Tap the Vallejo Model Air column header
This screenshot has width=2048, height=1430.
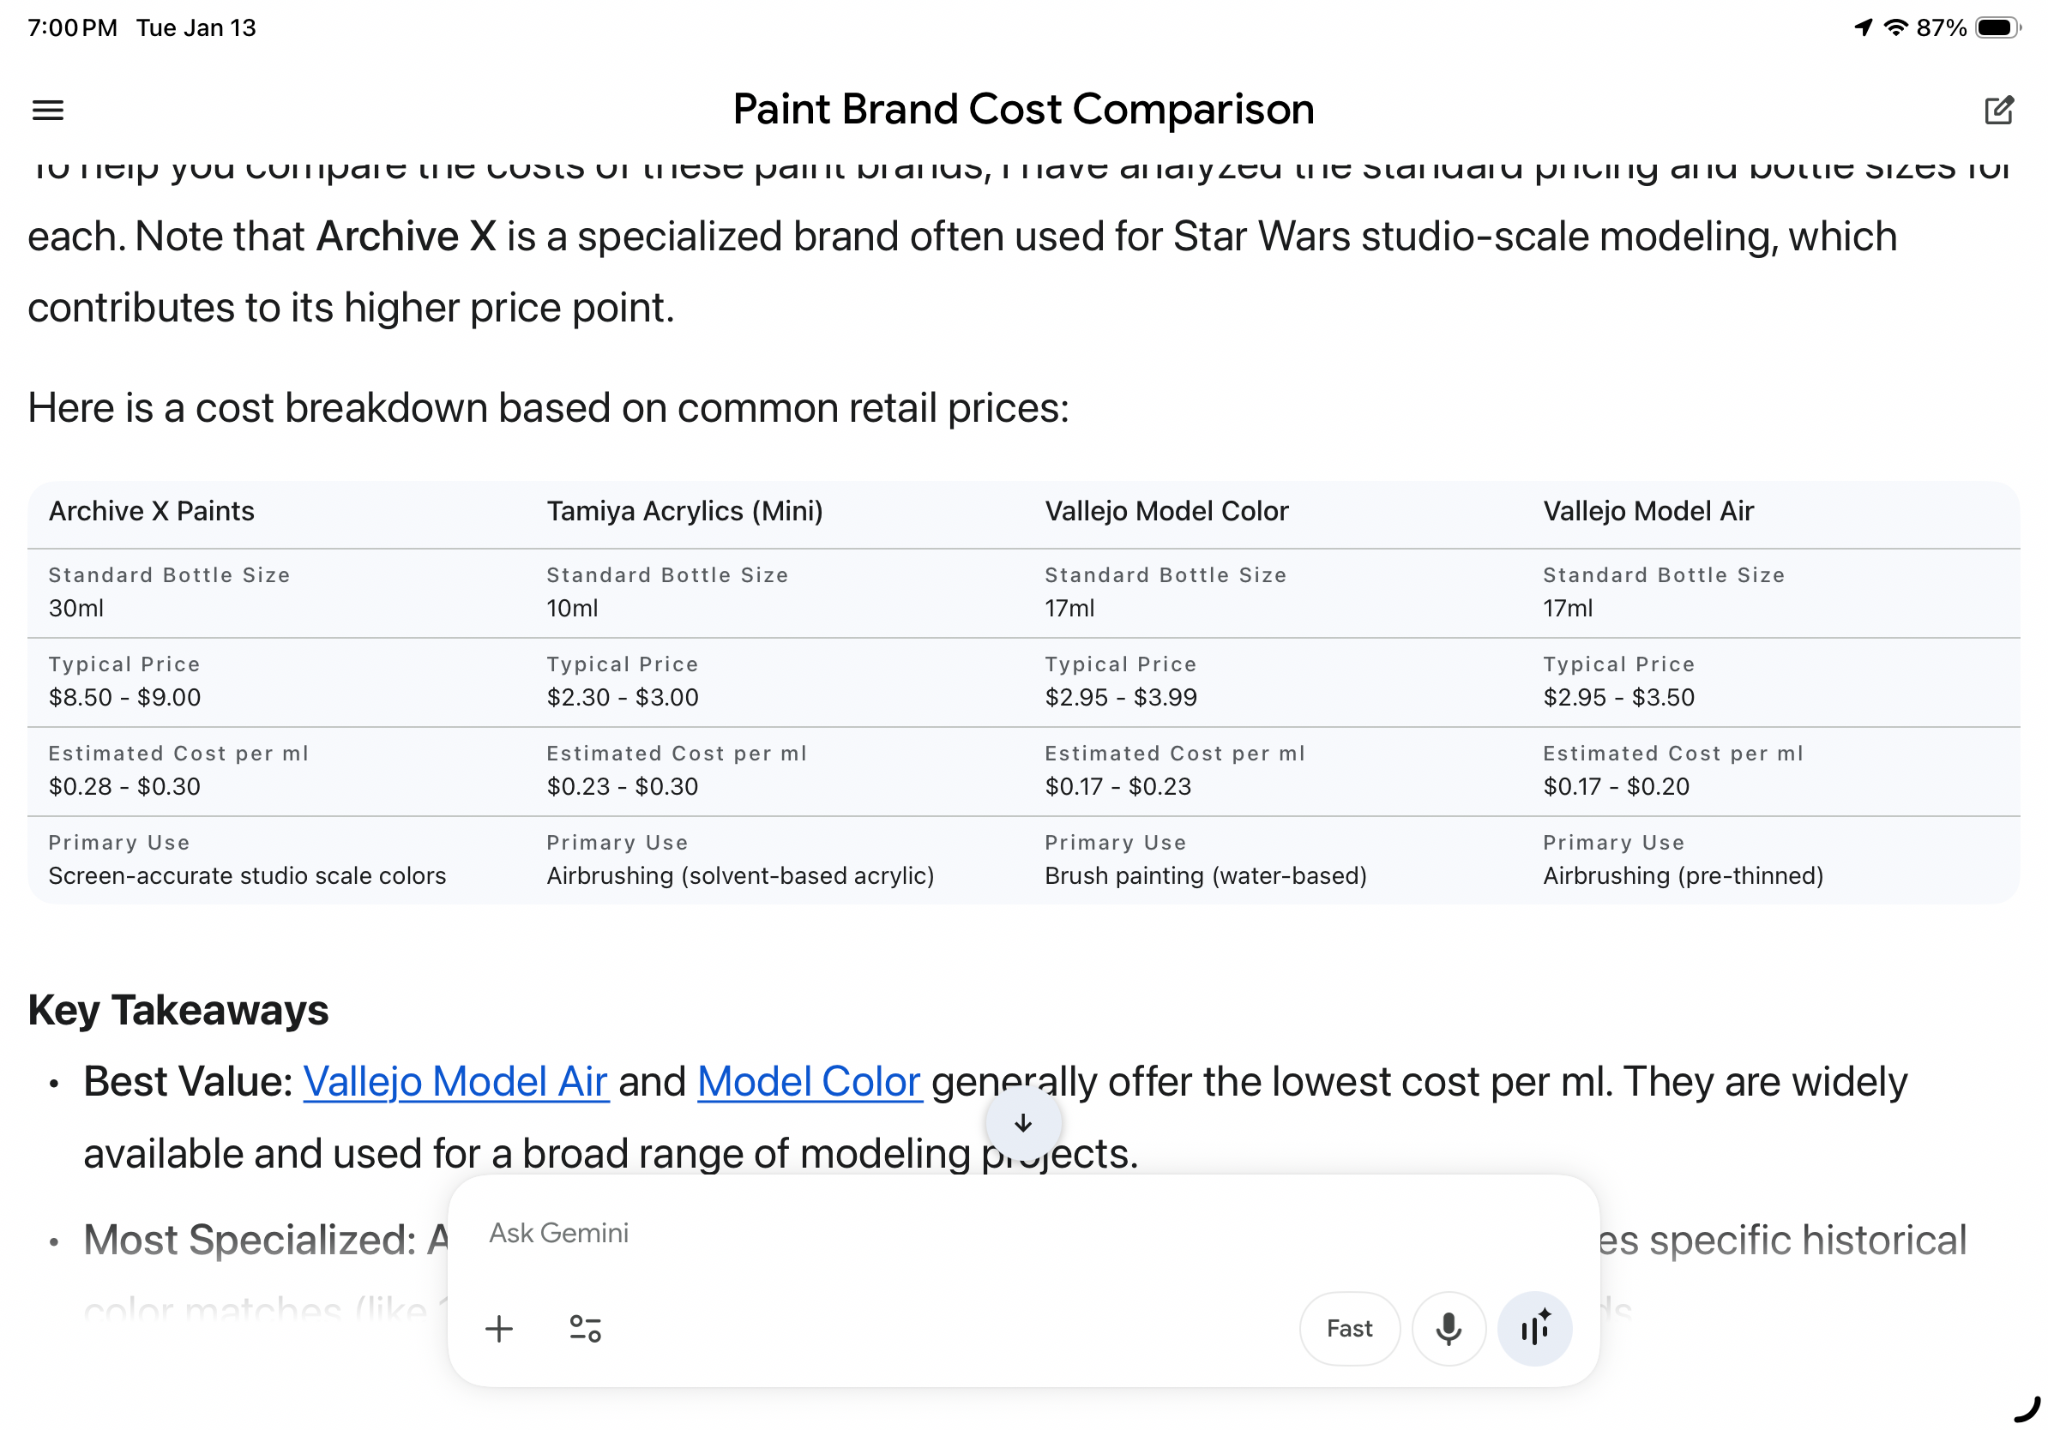tap(1648, 511)
